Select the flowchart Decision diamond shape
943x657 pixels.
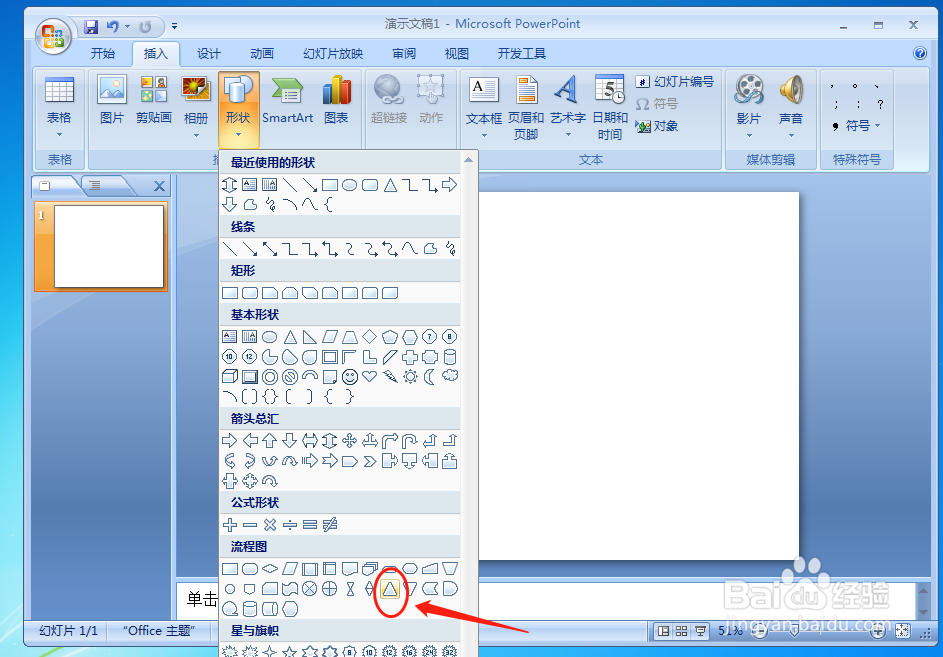[269, 569]
